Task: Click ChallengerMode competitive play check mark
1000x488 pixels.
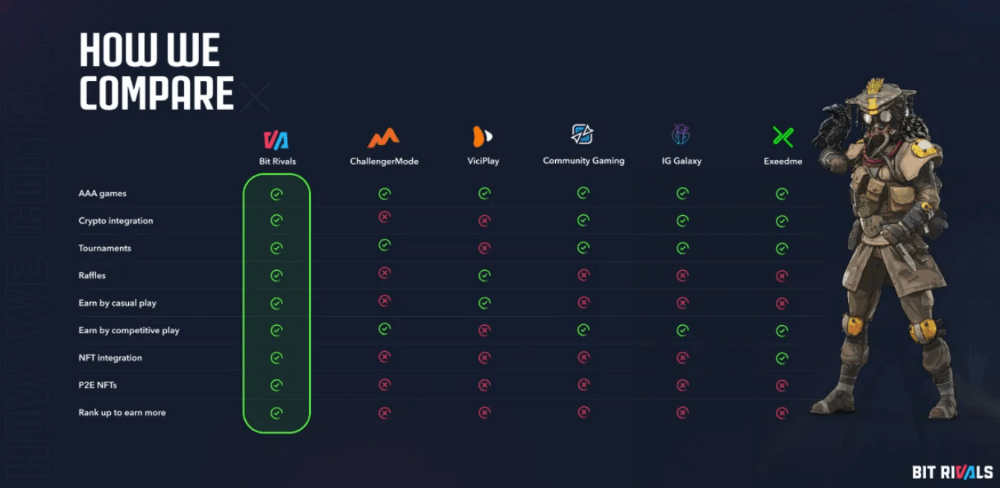Action: click(384, 328)
